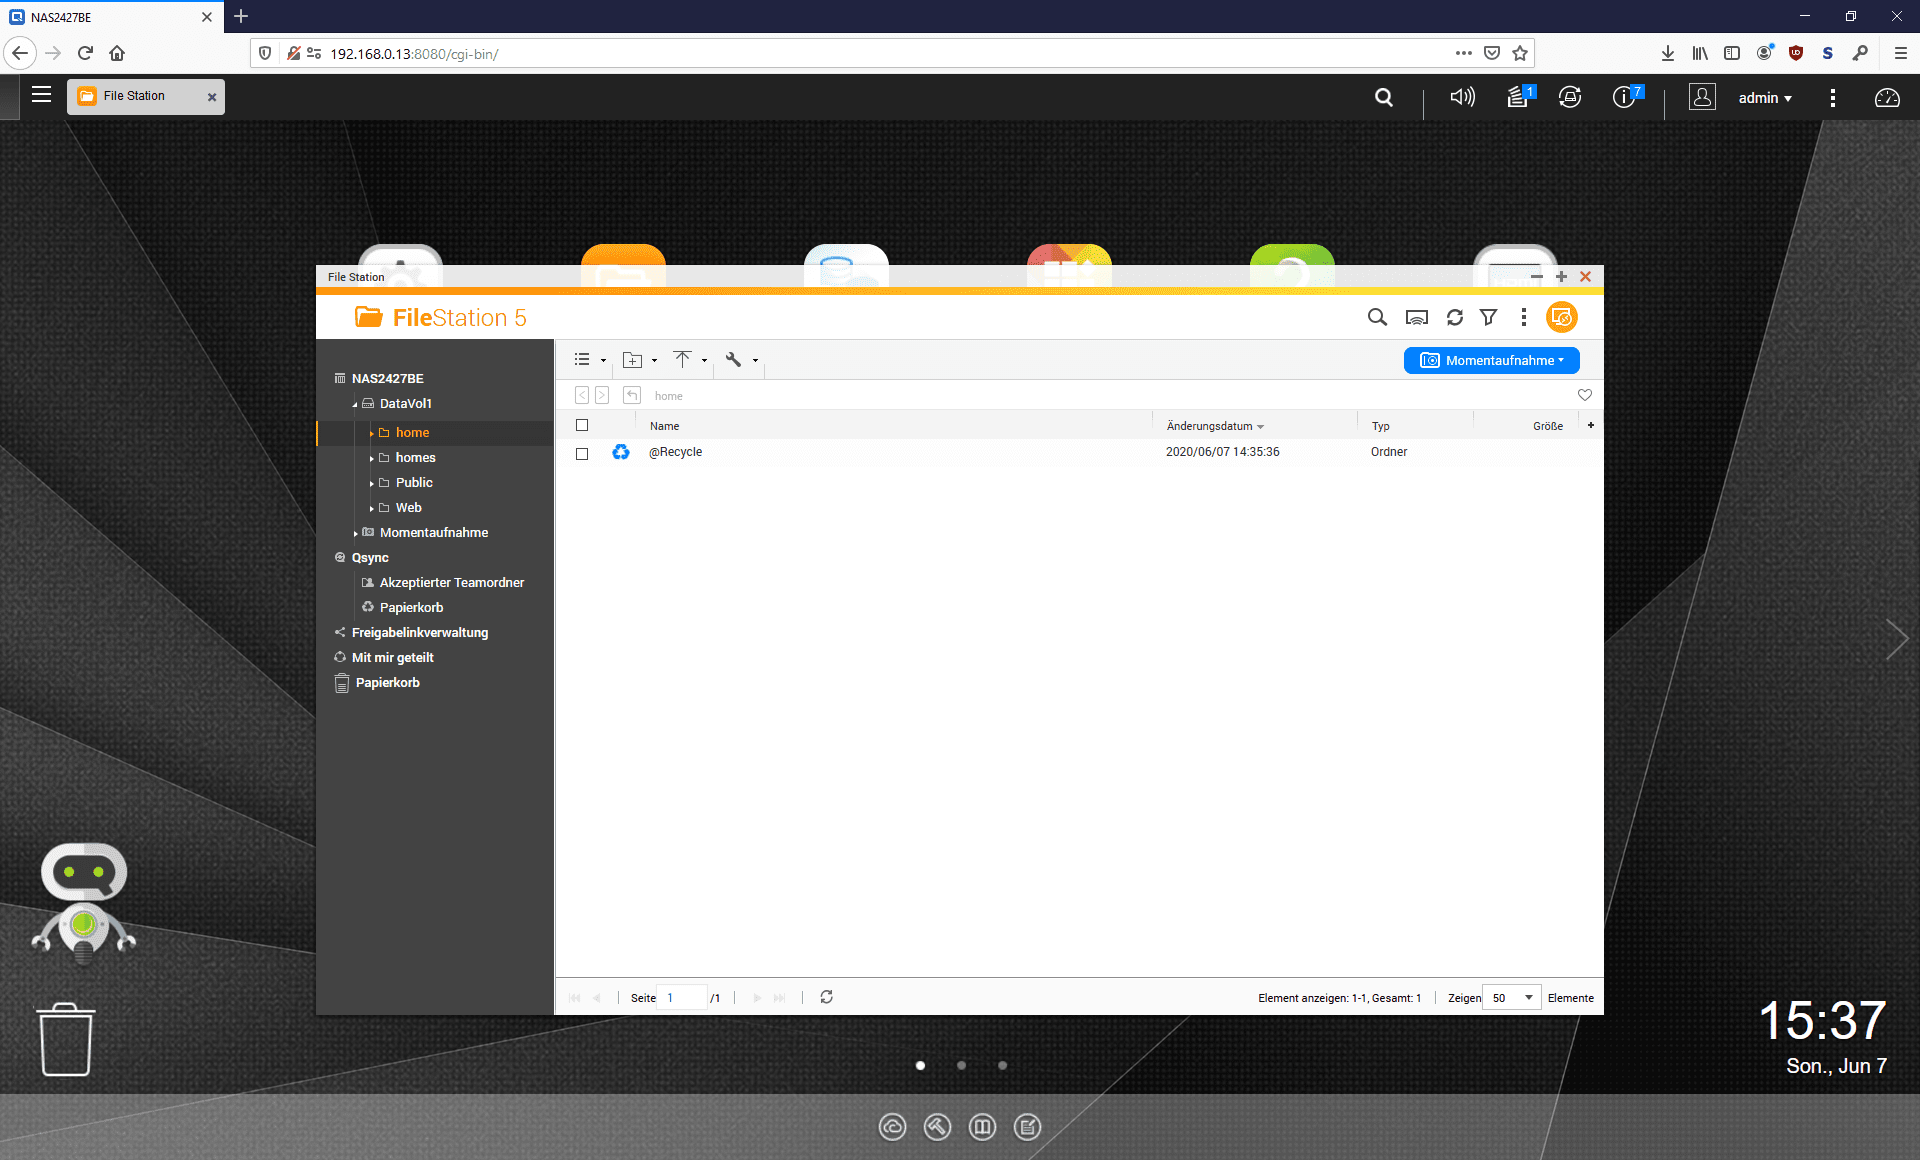This screenshot has height=1160, width=1920.
Task: Expand the Public folder in sidebar
Action: [x=371, y=482]
